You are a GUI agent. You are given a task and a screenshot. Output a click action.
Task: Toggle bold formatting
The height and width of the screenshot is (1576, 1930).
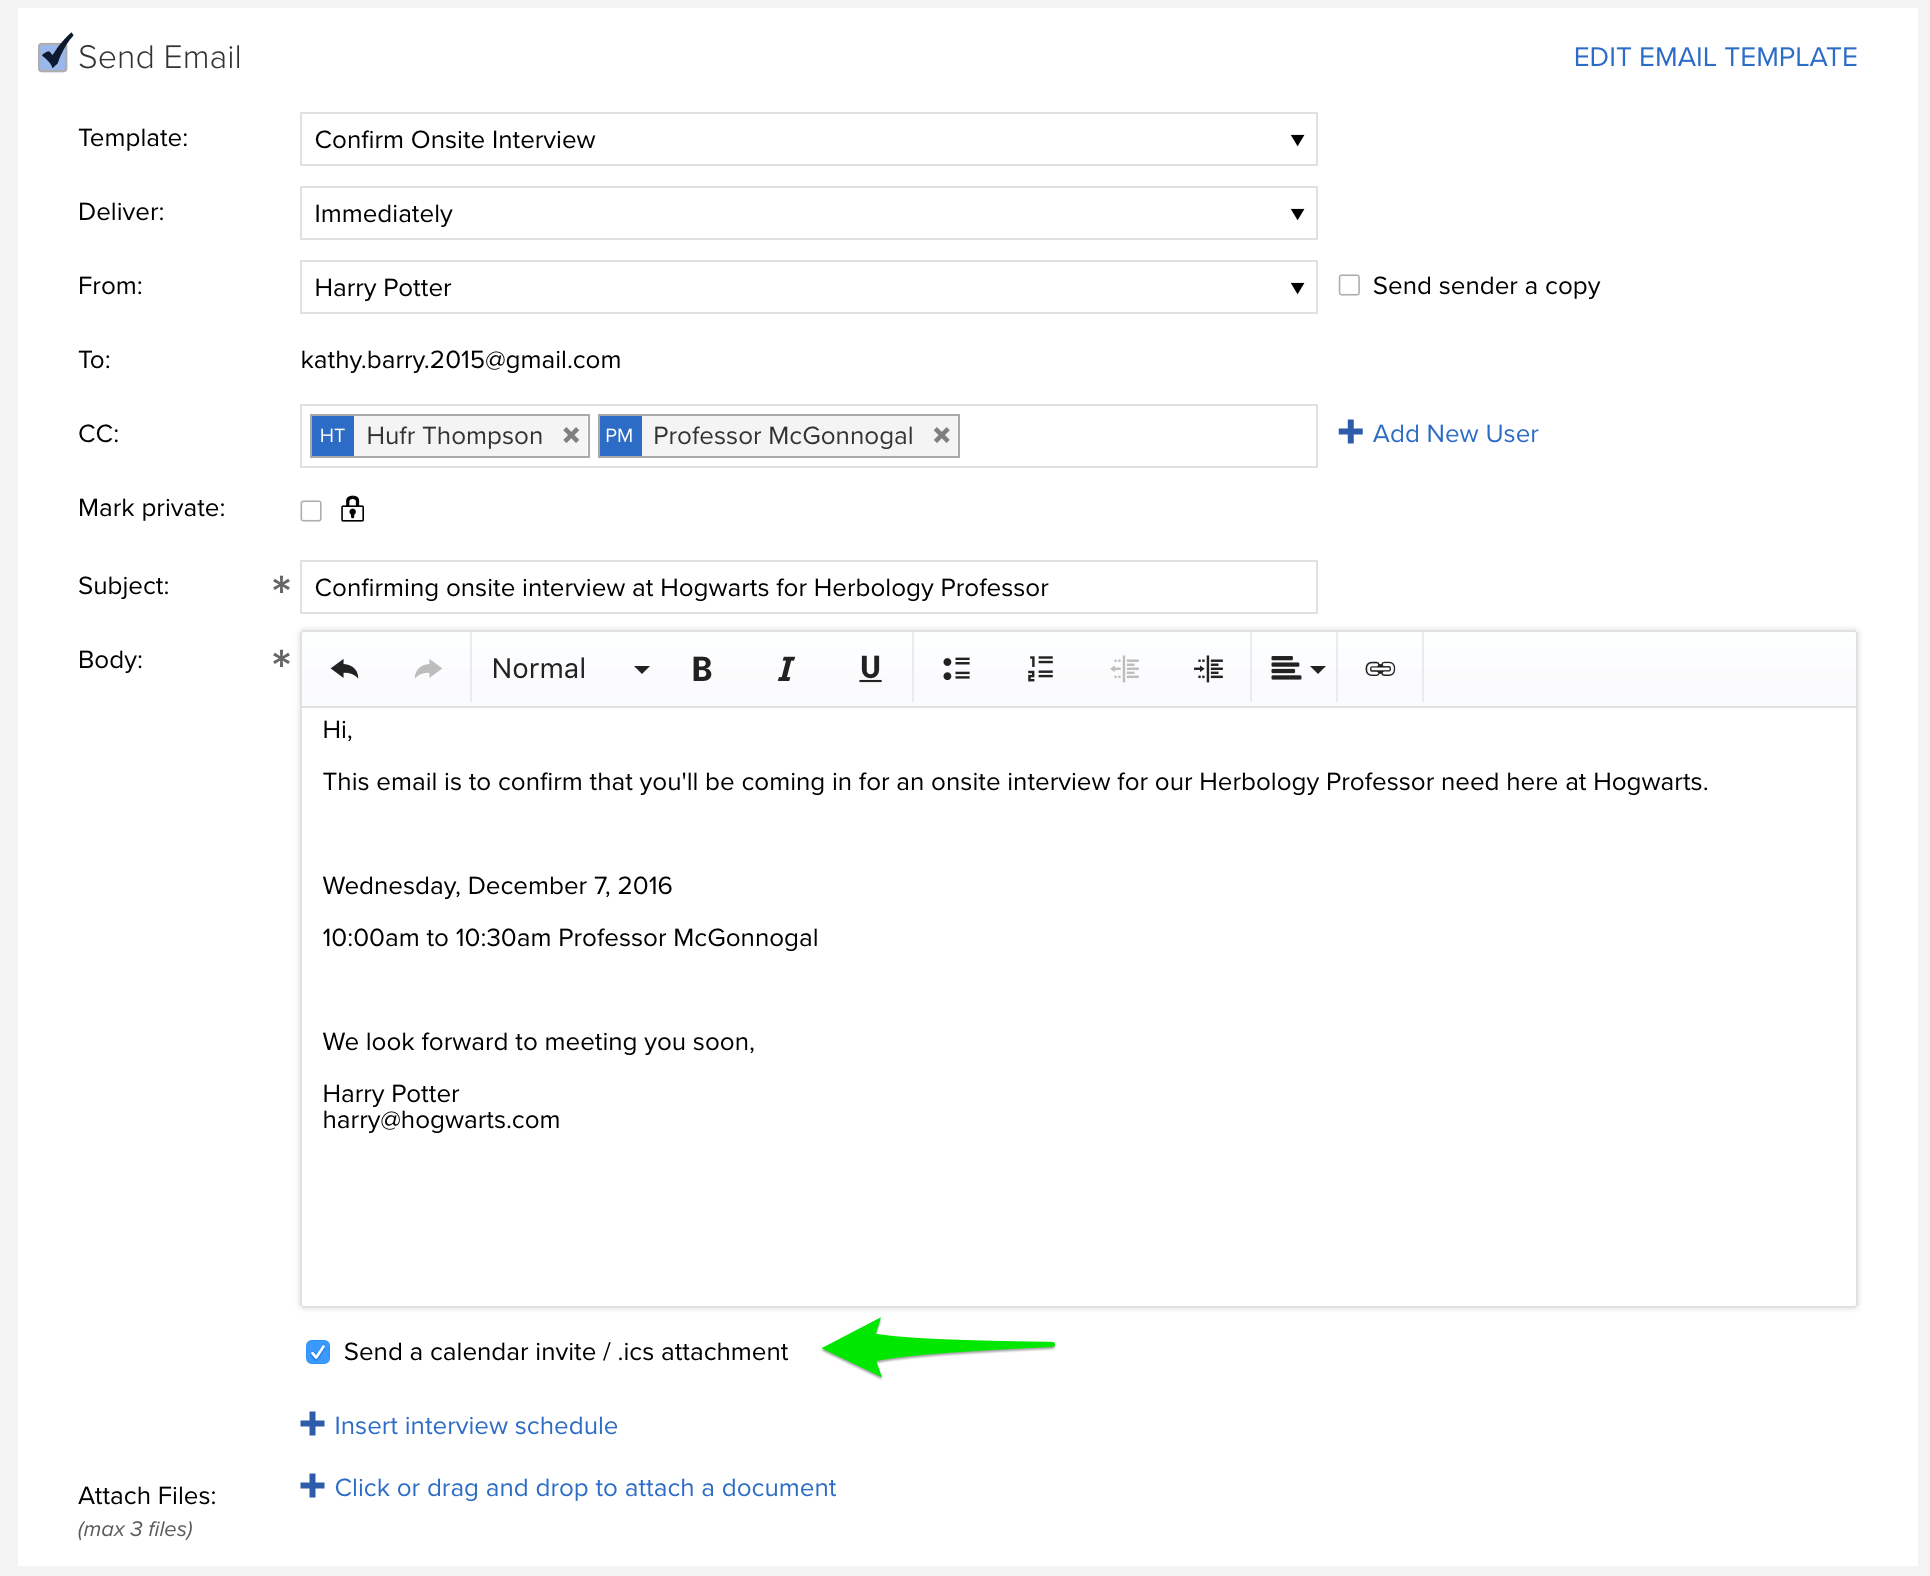click(x=702, y=669)
